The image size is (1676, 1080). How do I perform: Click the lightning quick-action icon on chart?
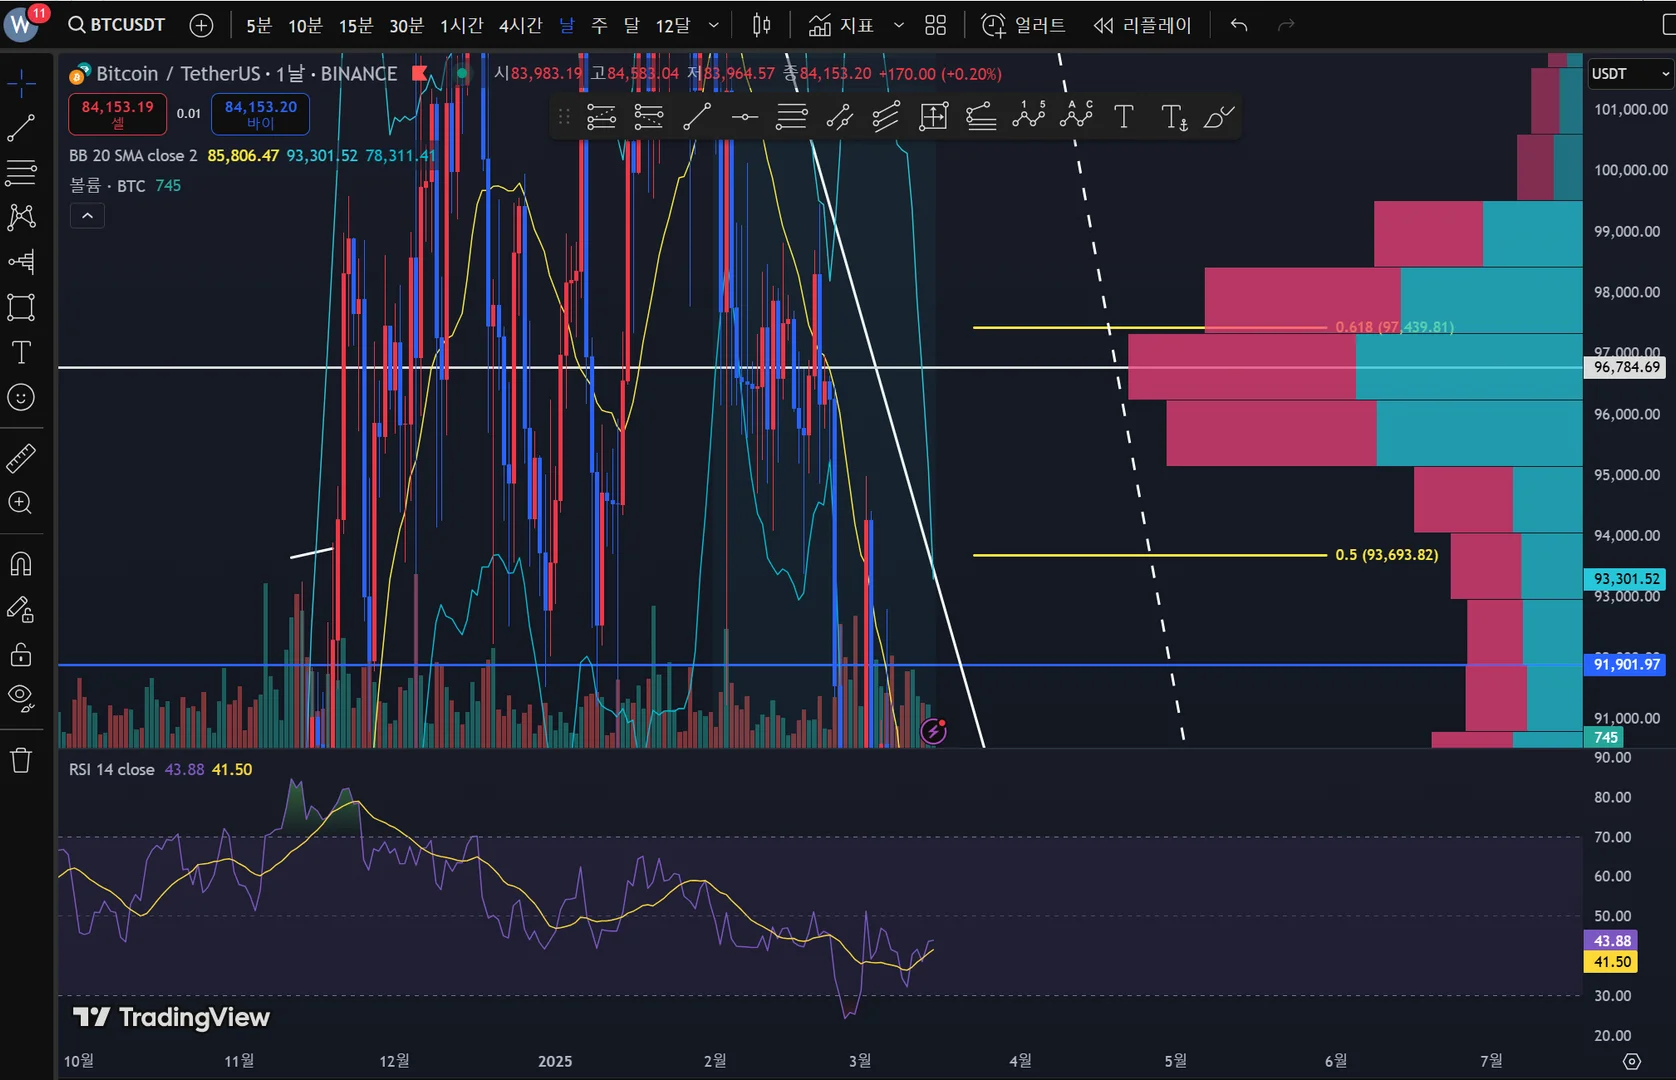pyautogui.click(x=933, y=731)
